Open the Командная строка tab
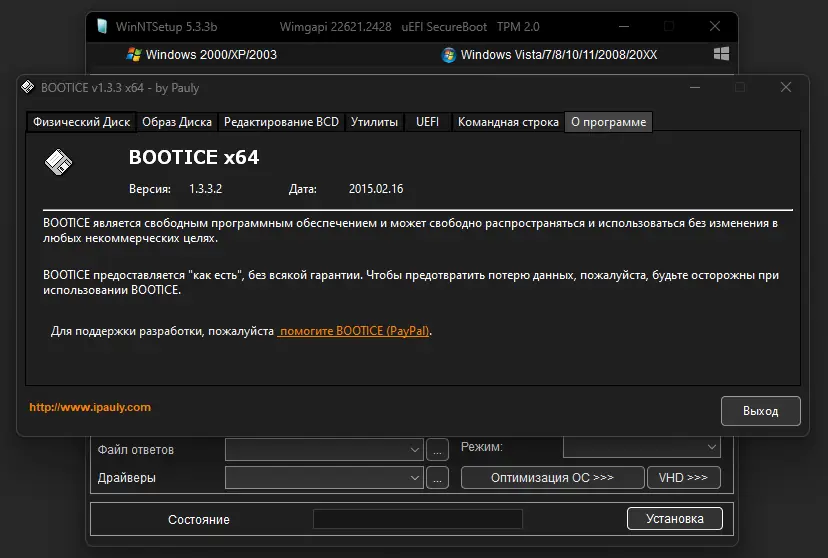 pyautogui.click(x=508, y=122)
